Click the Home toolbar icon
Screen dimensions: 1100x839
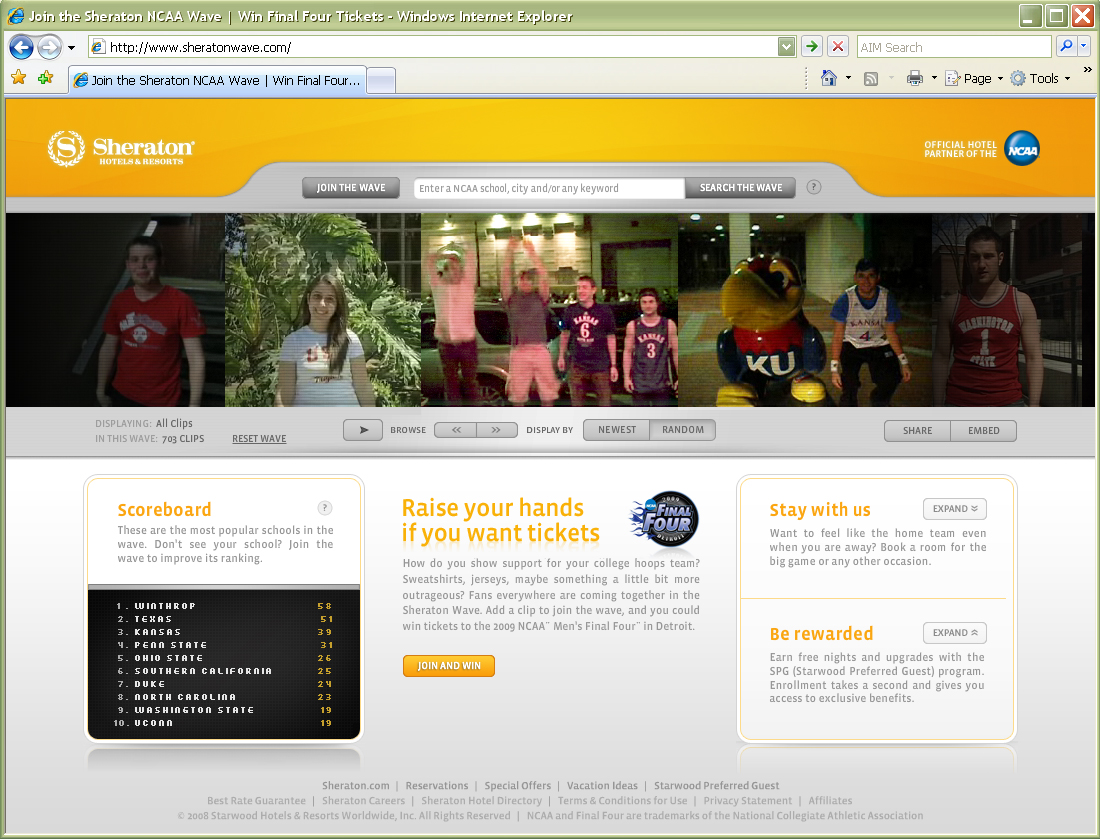click(829, 78)
